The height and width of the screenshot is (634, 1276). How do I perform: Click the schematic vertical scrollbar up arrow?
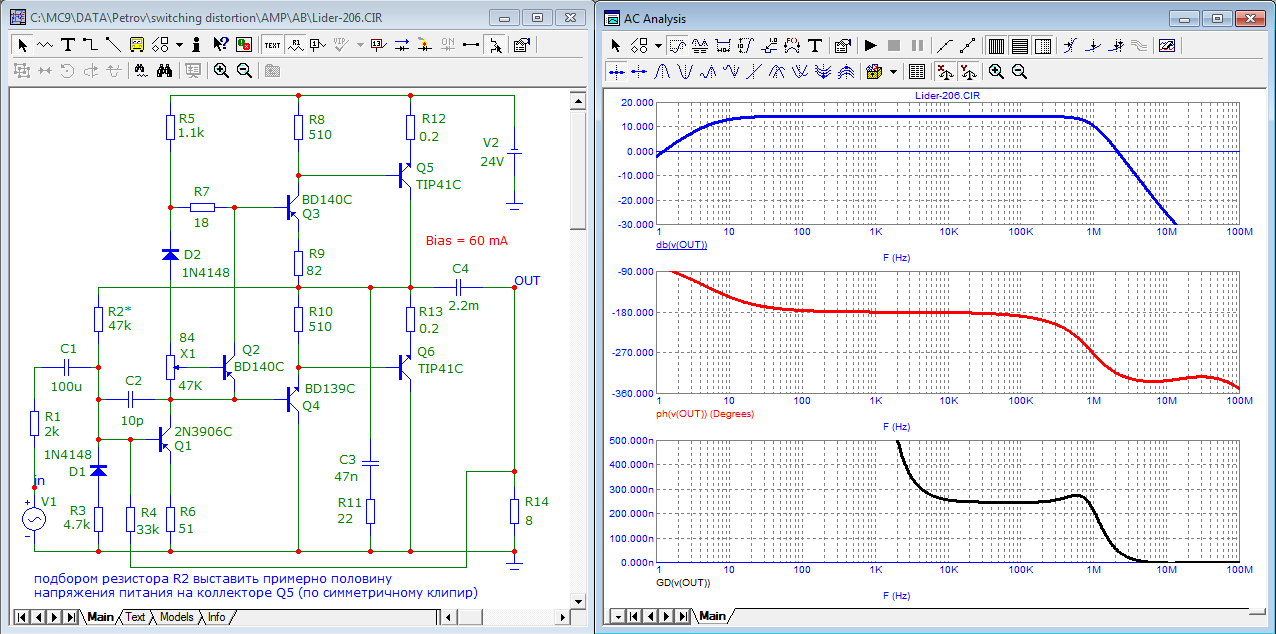click(576, 99)
